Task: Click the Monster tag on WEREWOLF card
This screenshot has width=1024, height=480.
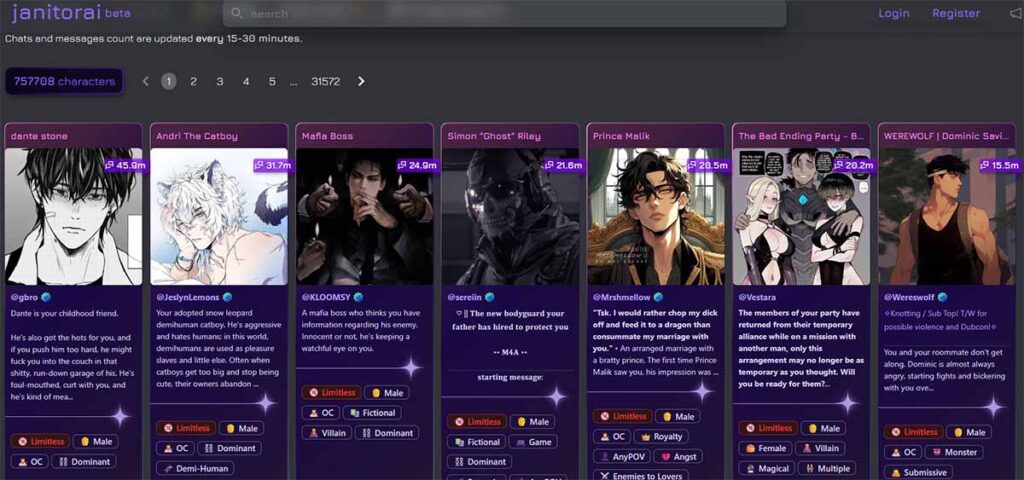Action: click(955, 452)
